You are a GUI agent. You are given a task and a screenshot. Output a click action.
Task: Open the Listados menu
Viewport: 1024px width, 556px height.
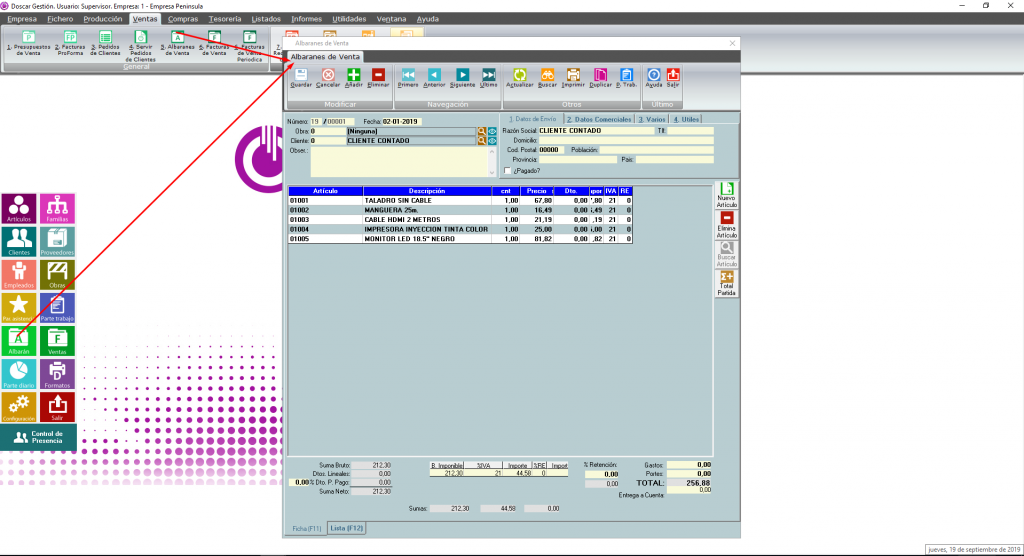[266, 19]
